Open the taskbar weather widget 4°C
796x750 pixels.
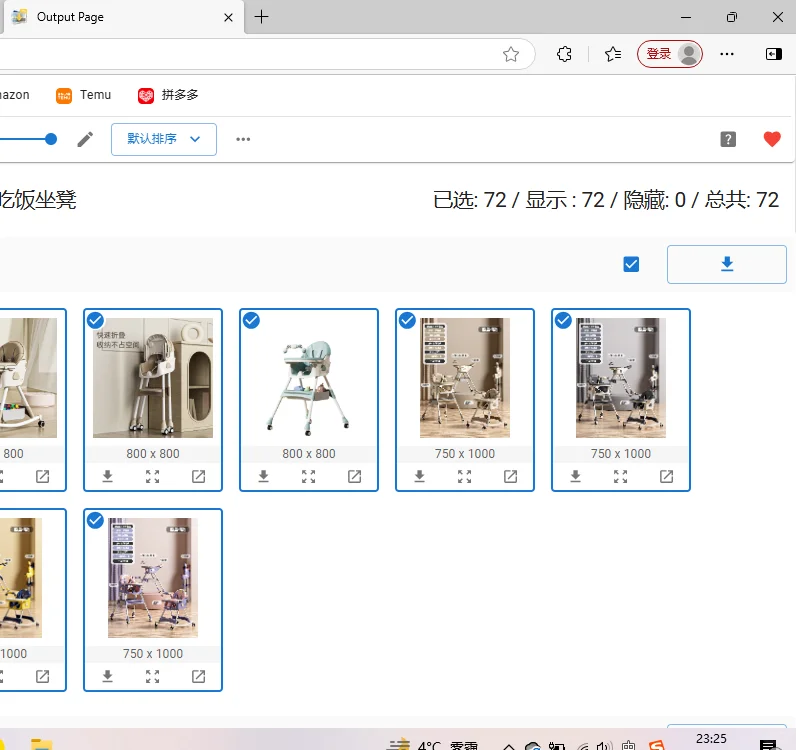coord(433,744)
